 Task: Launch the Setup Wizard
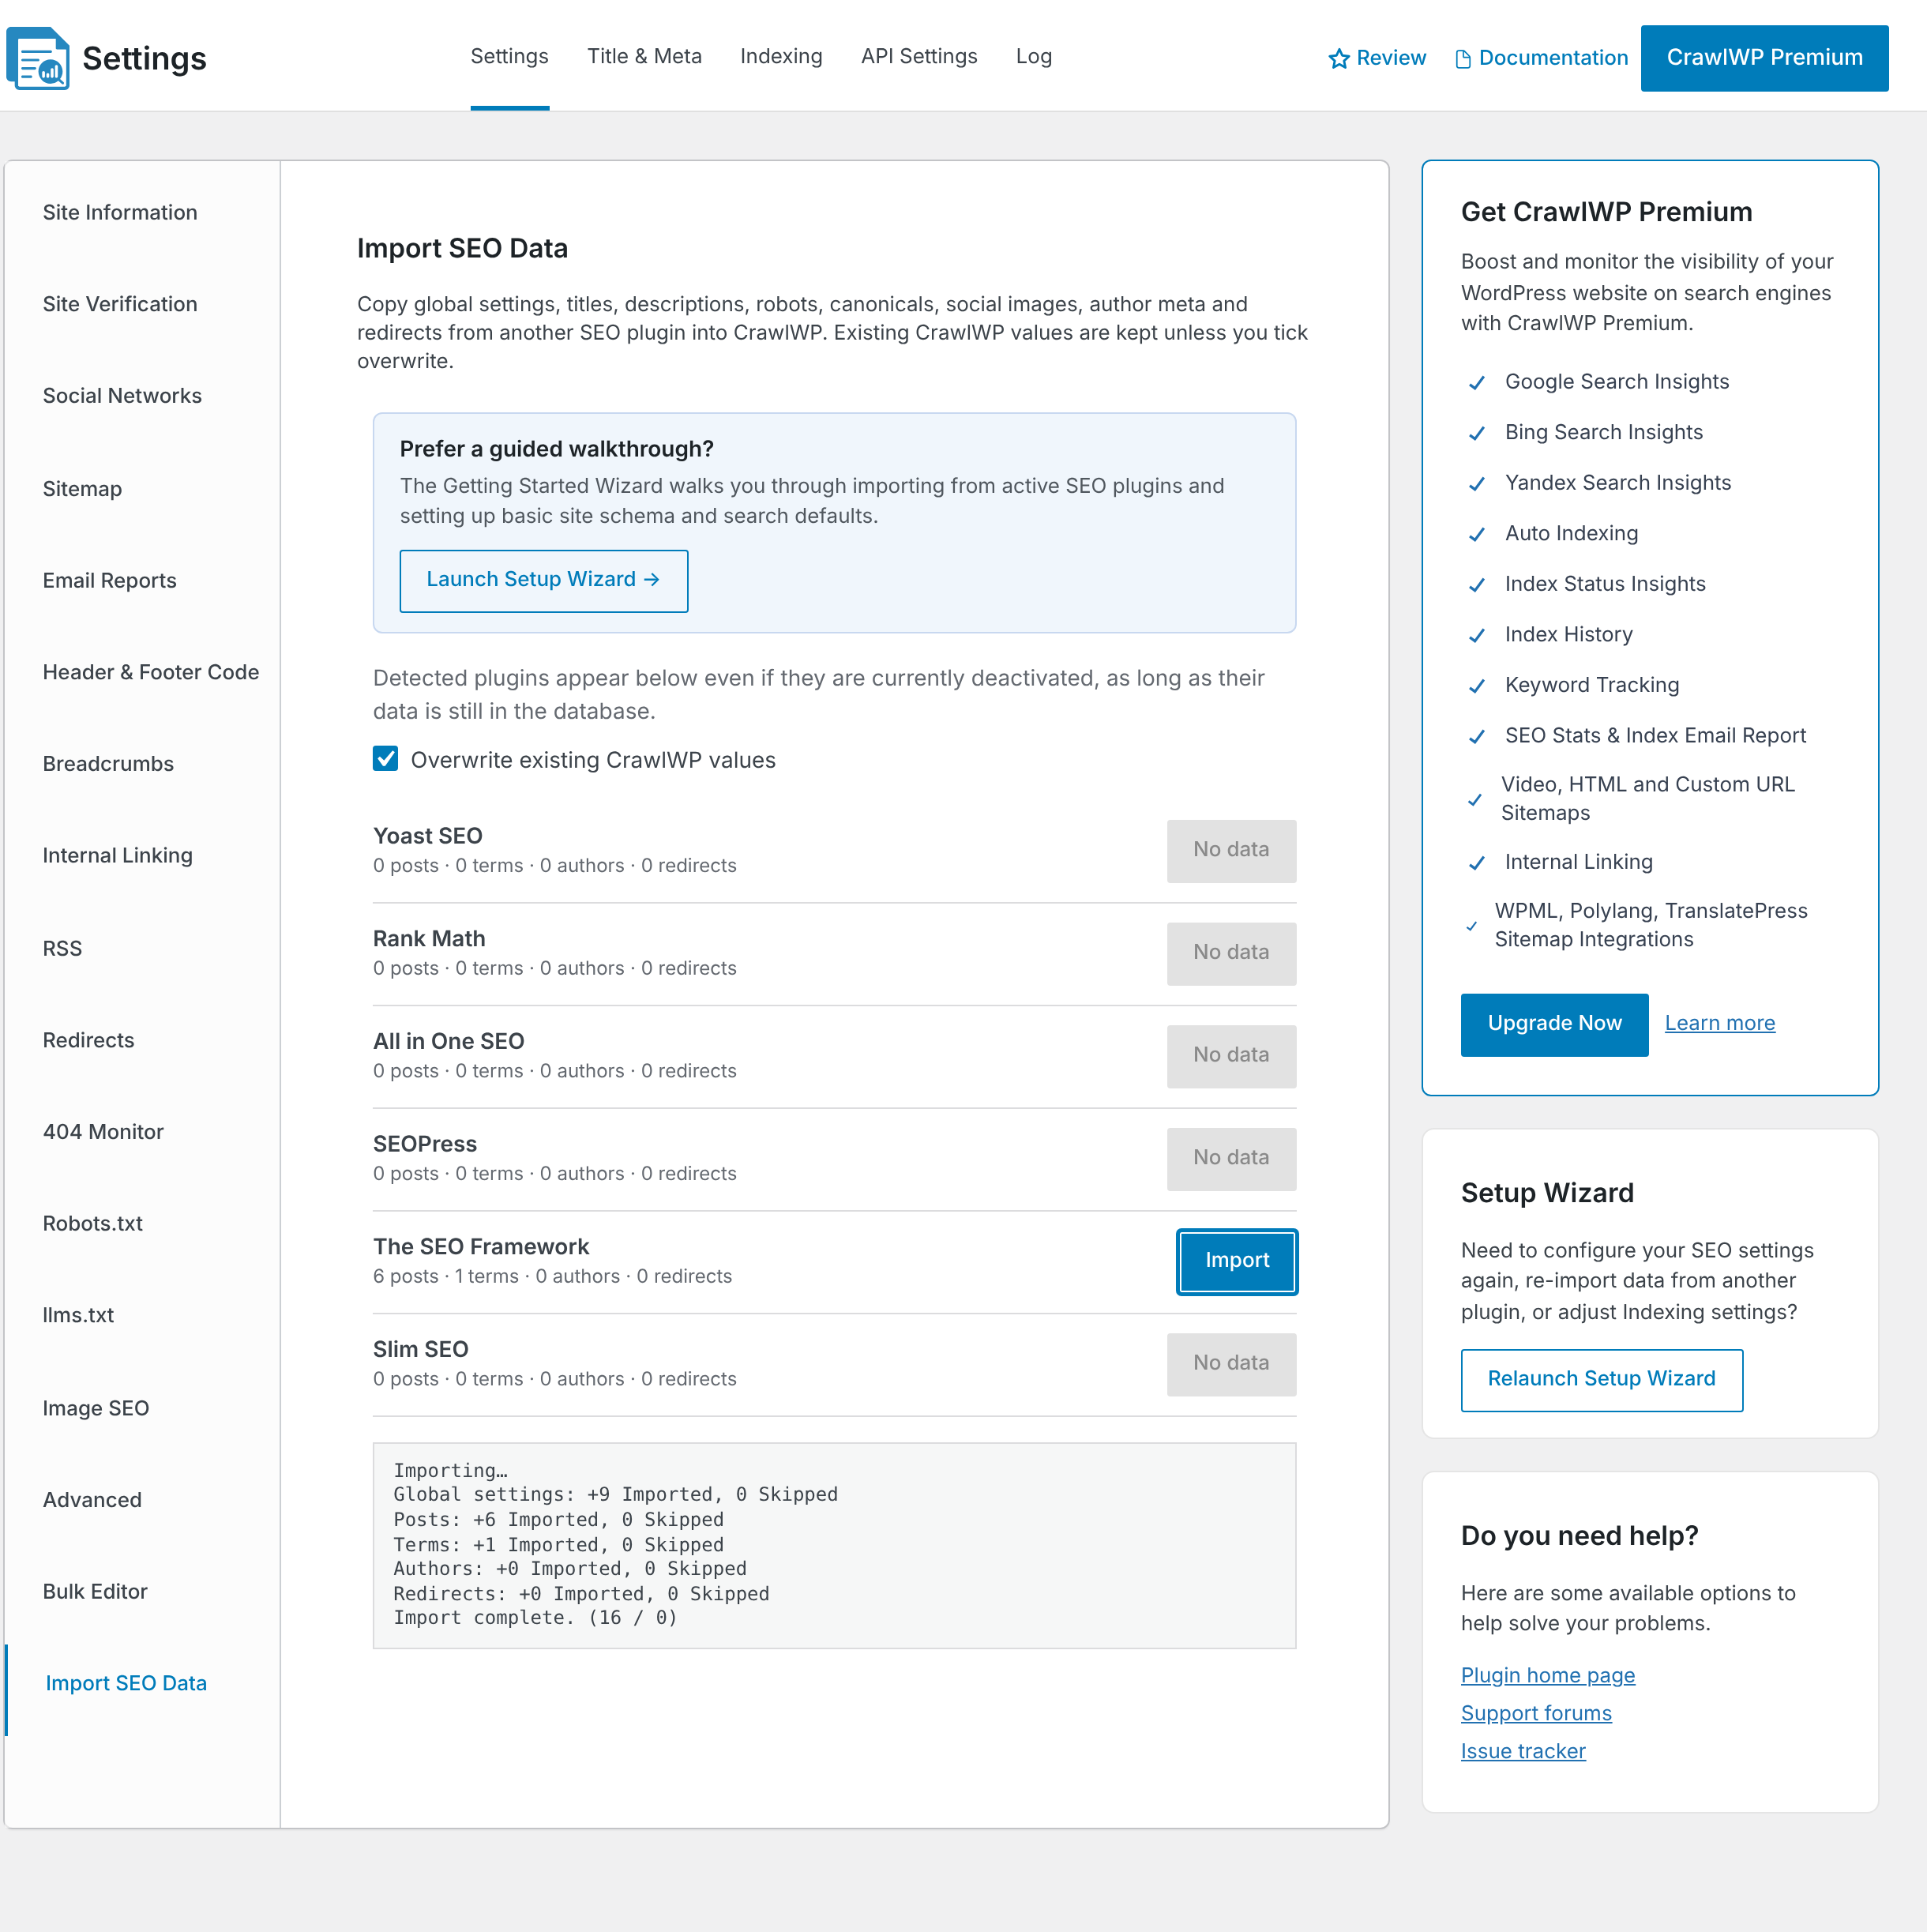(x=543, y=580)
